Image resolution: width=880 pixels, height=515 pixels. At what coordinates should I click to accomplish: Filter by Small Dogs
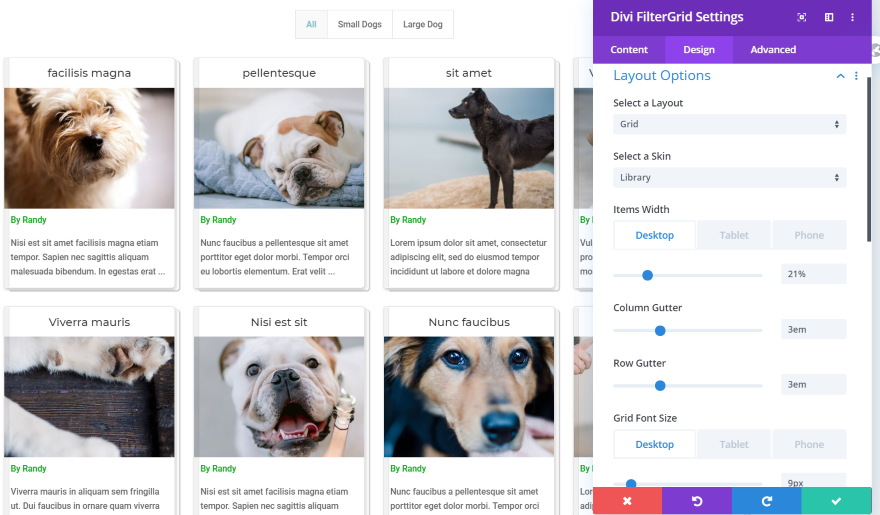(x=360, y=24)
